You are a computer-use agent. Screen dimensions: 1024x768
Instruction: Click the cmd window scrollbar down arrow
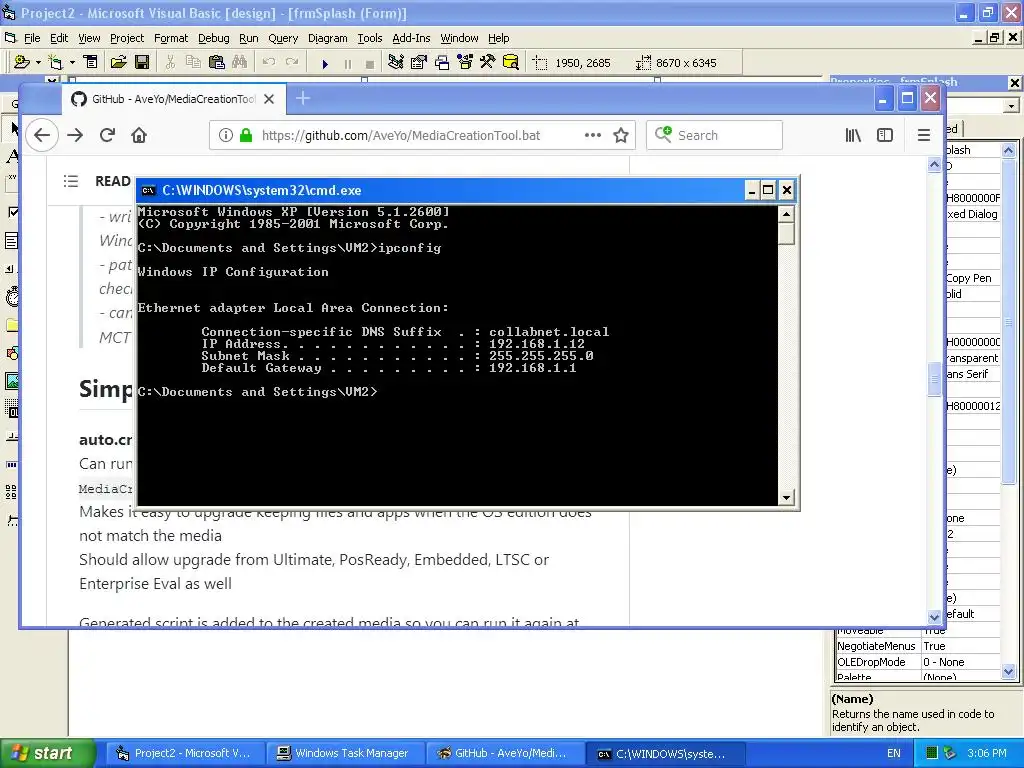[x=786, y=498]
